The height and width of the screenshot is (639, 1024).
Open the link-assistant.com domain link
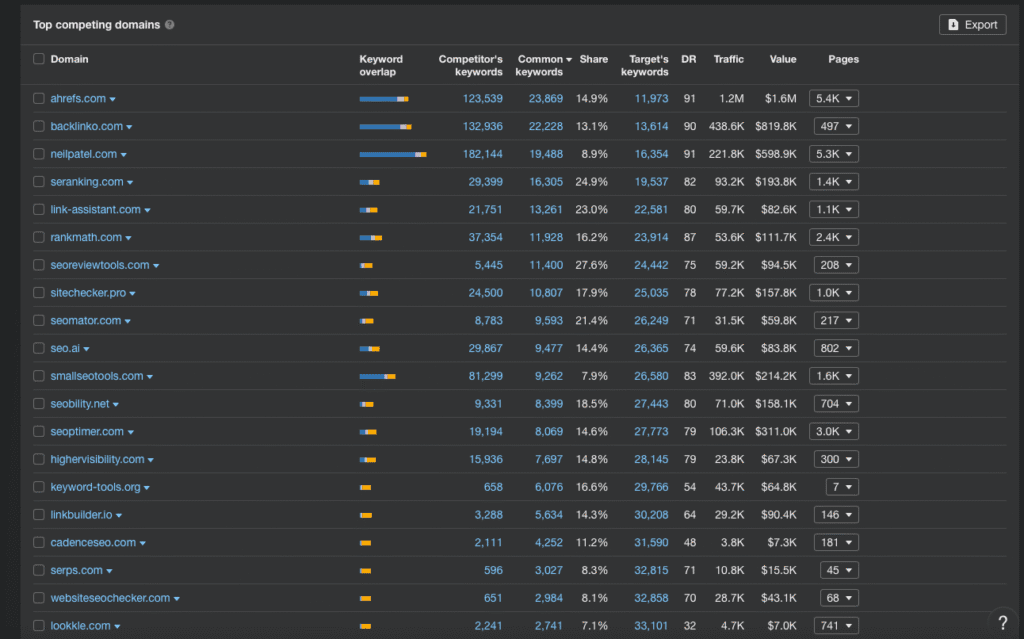[95, 210]
